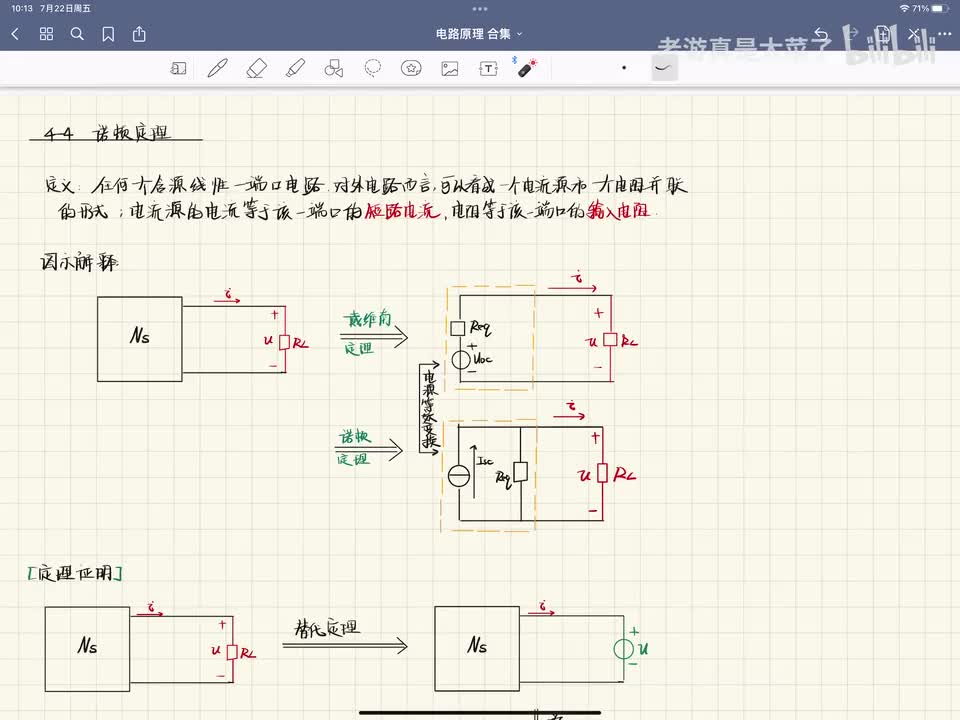
Task: Tap the bracketed 定理证明 heading
Action: click(x=75, y=573)
